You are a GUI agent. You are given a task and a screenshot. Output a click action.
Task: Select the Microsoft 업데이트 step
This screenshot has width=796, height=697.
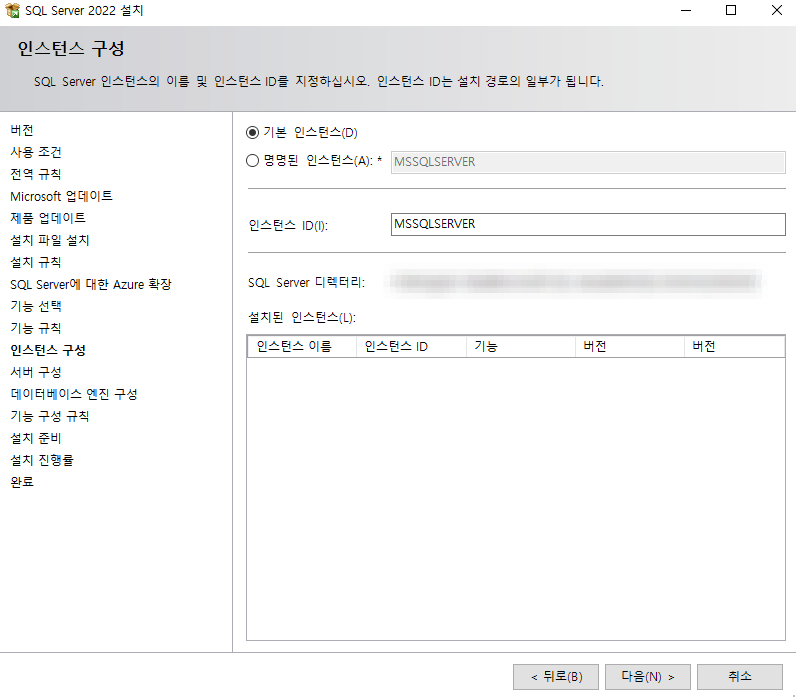pos(61,196)
